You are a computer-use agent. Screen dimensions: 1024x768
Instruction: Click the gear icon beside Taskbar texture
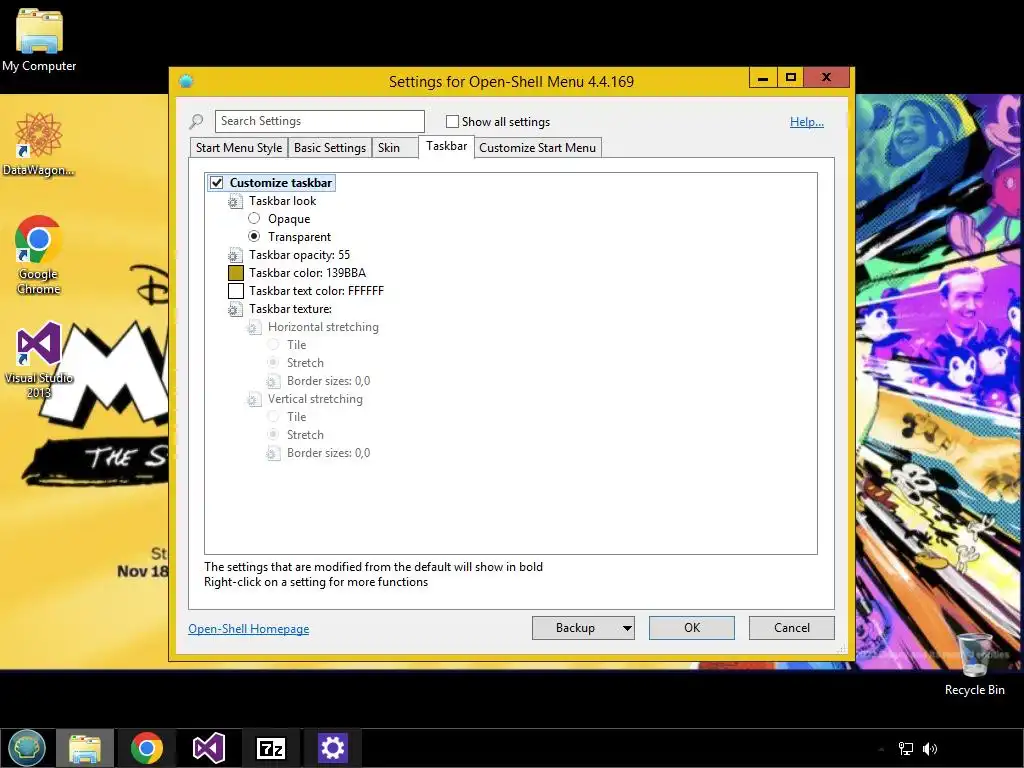point(235,310)
